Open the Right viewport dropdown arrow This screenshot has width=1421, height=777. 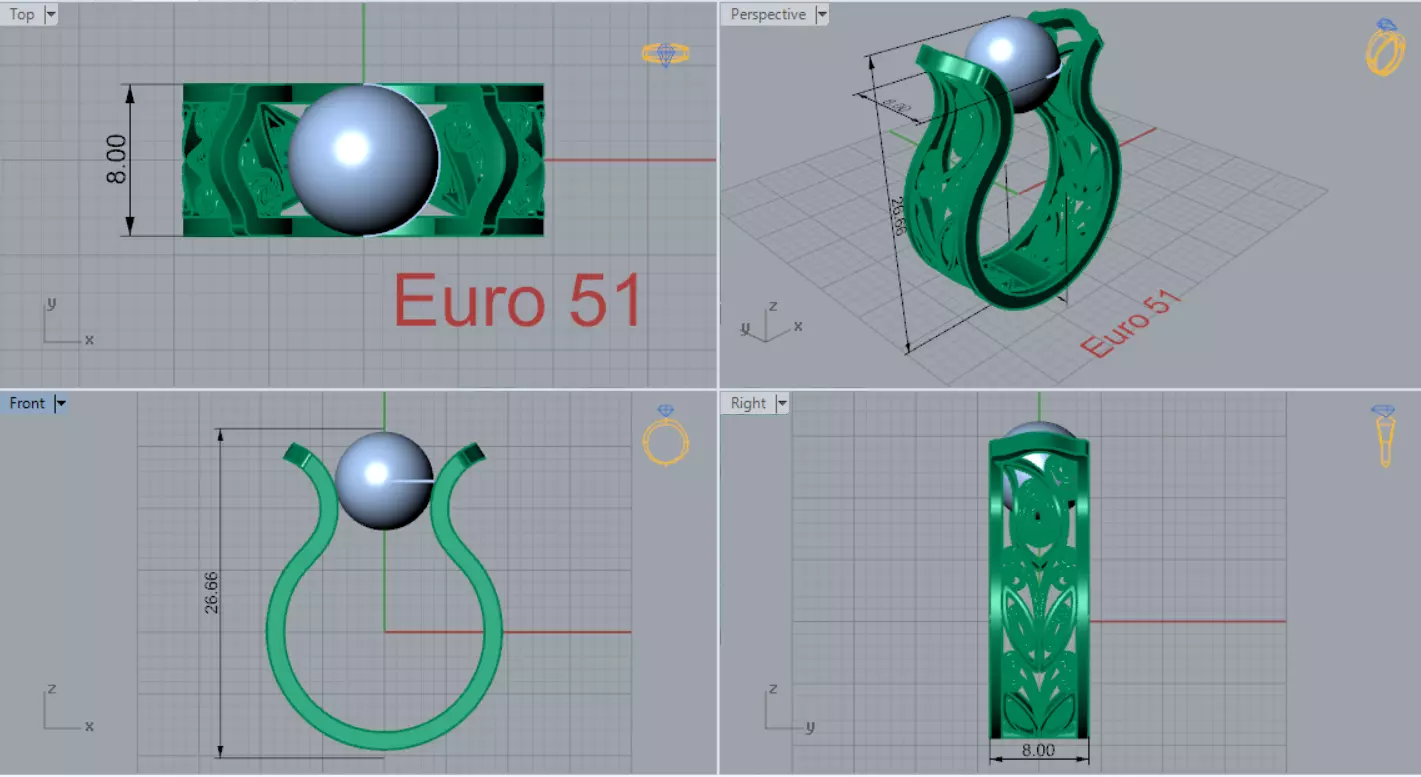(x=782, y=403)
